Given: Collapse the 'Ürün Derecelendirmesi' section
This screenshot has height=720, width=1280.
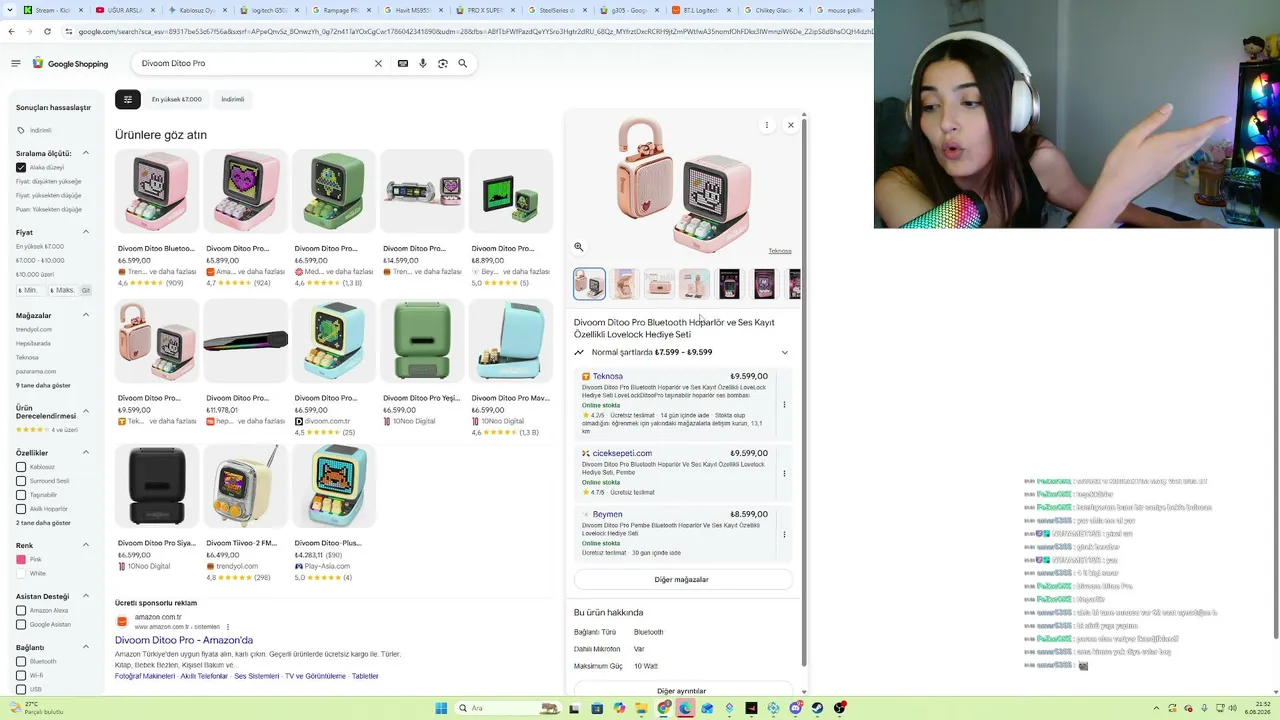Looking at the screenshot, I should coord(86,411).
